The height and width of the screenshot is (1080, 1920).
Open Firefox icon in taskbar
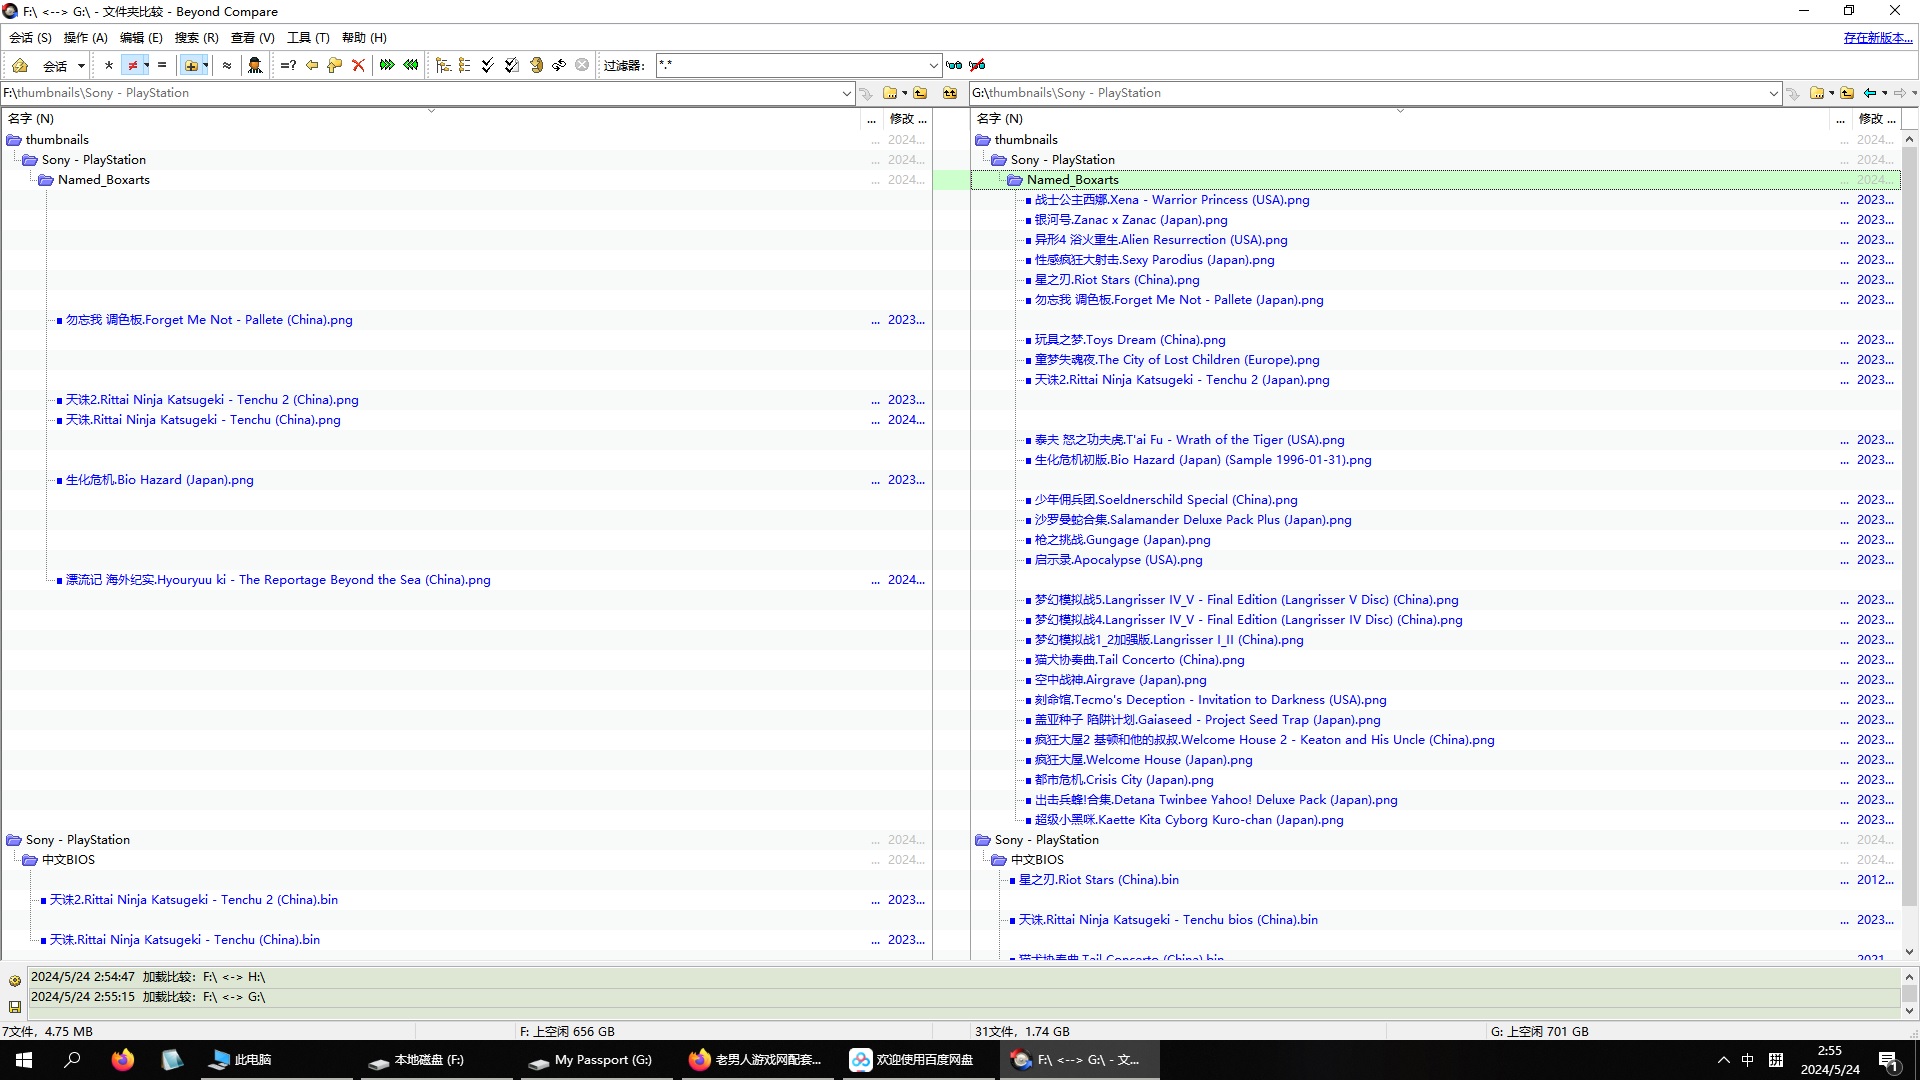tap(122, 1060)
